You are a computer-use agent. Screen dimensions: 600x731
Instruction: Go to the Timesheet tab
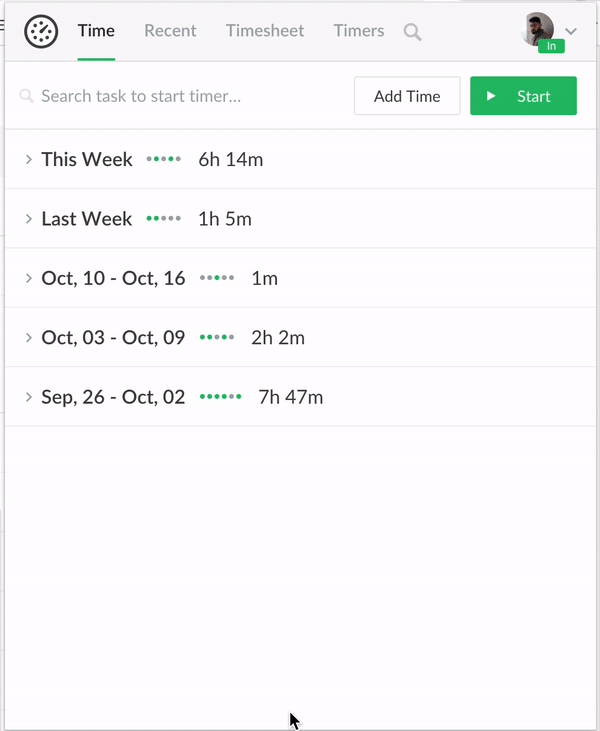tap(265, 31)
